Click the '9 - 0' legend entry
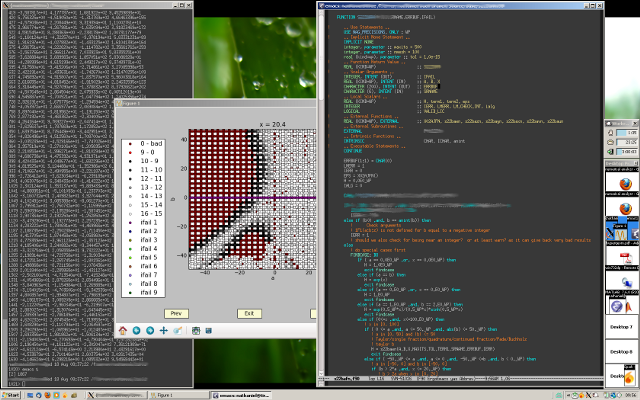The width and height of the screenshot is (640, 400). [147, 152]
